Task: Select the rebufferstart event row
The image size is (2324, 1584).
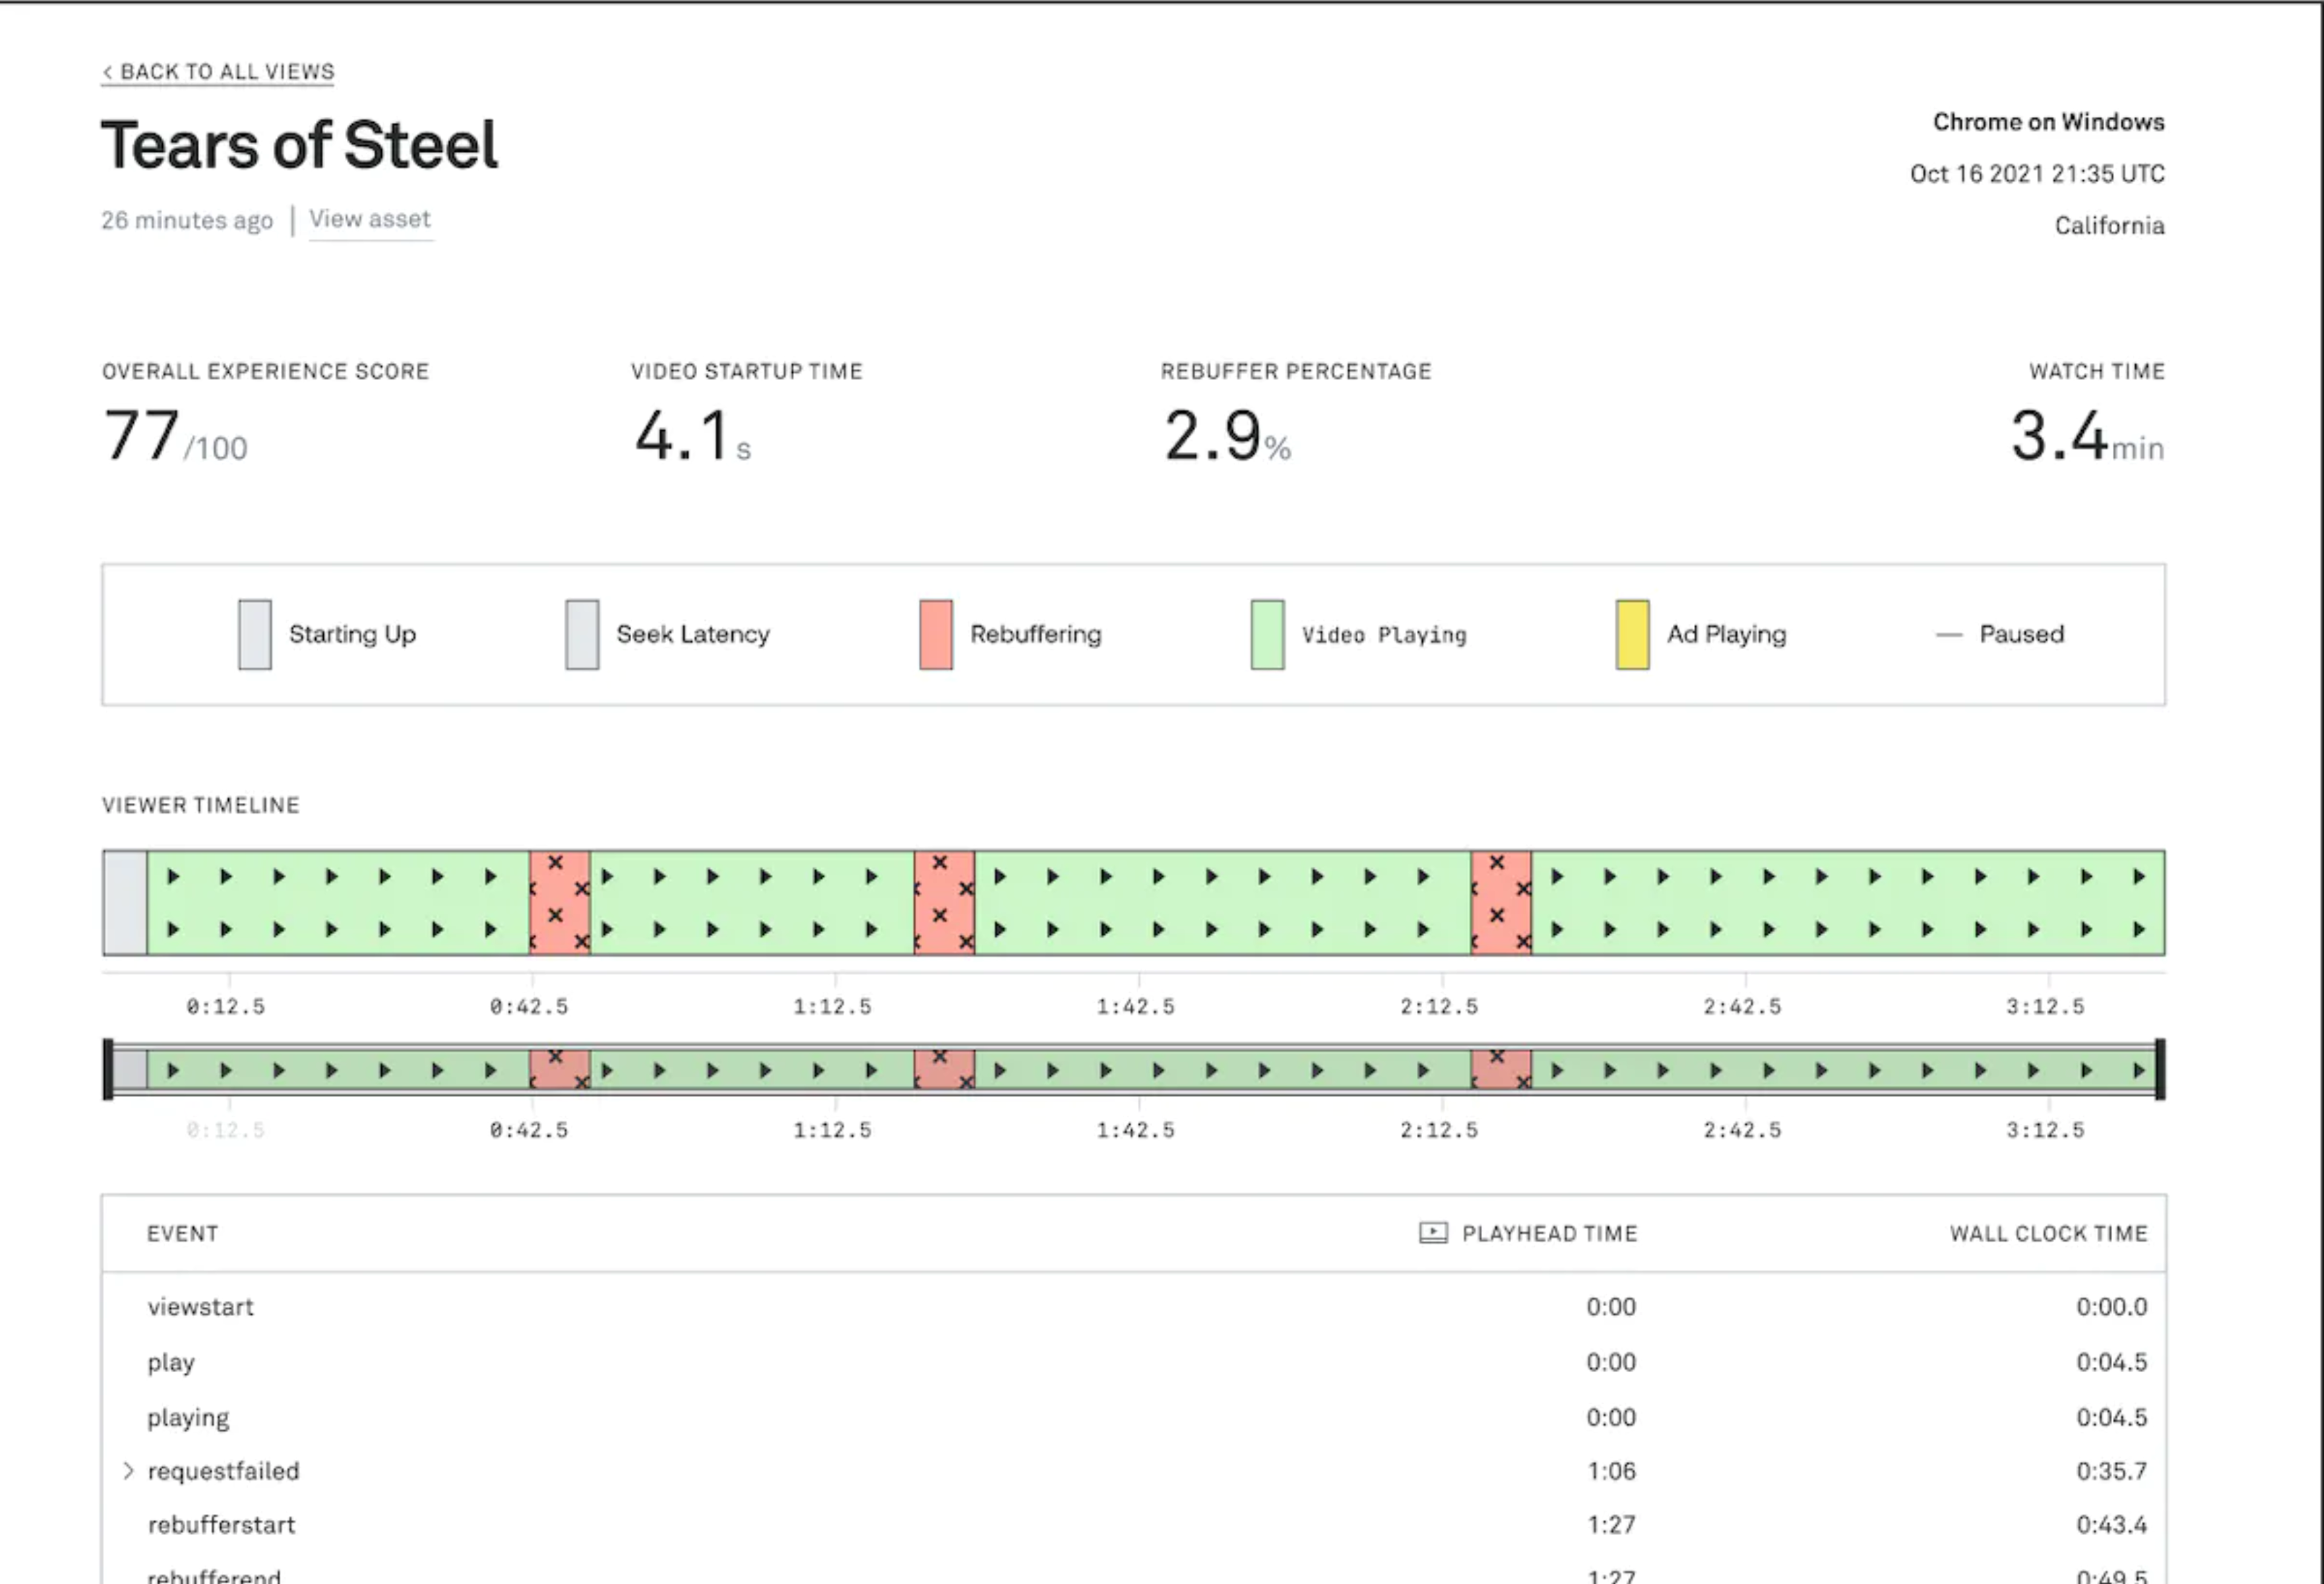Action: (x=222, y=1525)
